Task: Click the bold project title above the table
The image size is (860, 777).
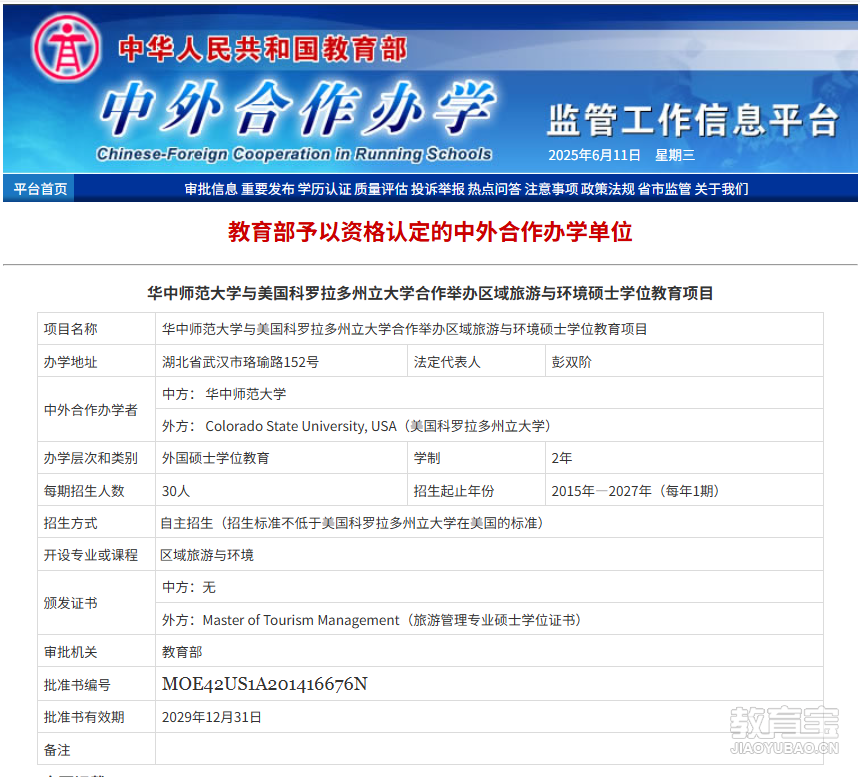Action: [x=430, y=293]
